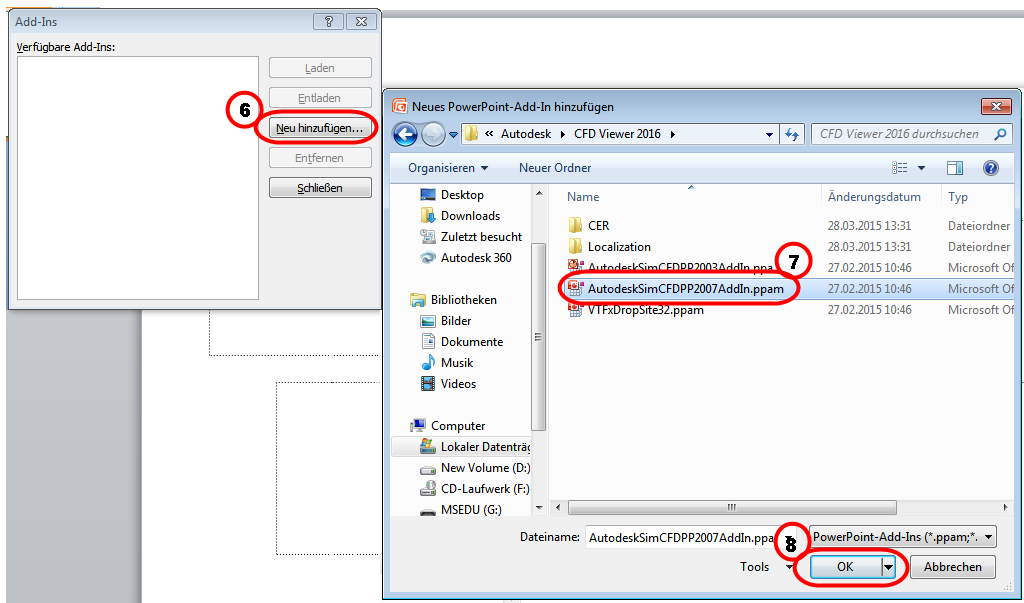Select New Volume (D:) drive
Screen dimensions: 1024x603
pyautogui.click(x=485, y=468)
